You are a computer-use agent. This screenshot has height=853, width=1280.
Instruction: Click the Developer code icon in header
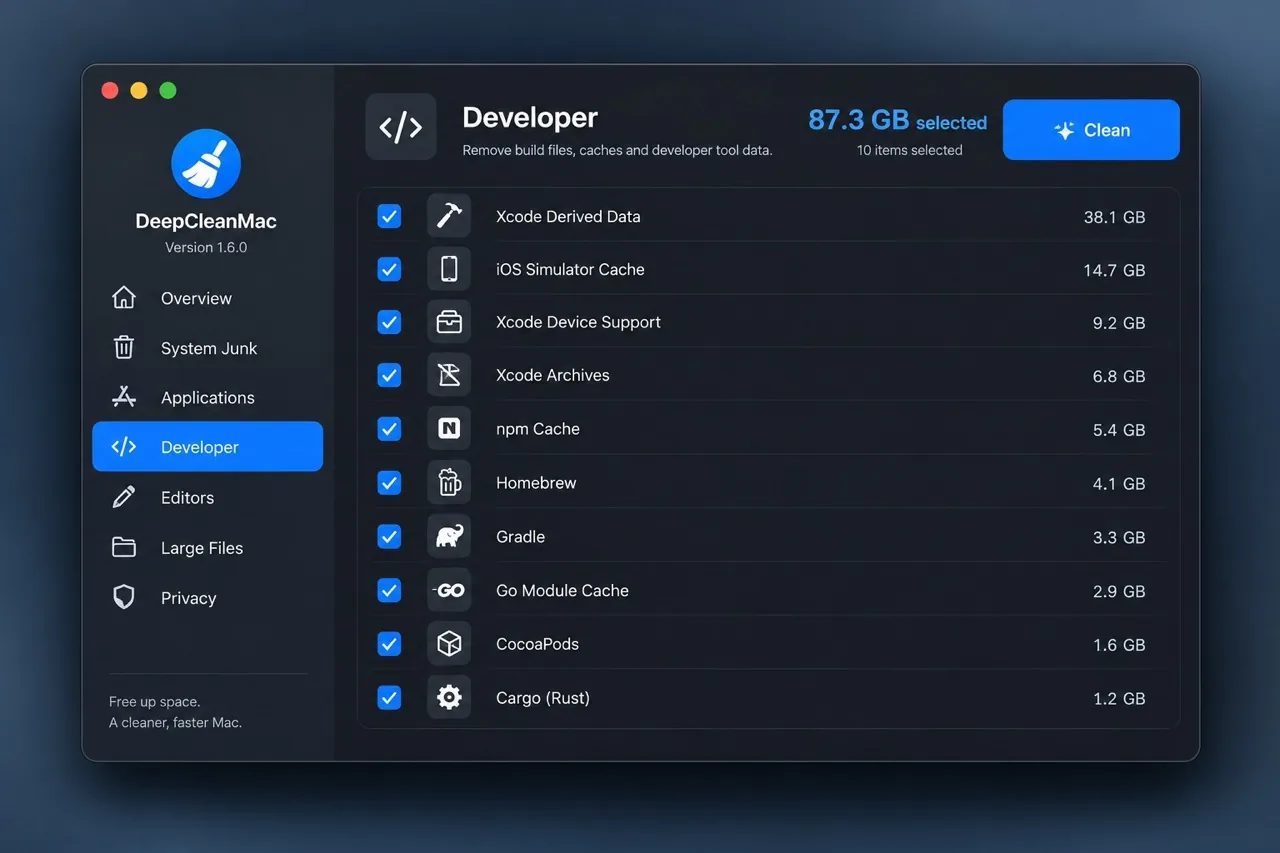point(401,127)
